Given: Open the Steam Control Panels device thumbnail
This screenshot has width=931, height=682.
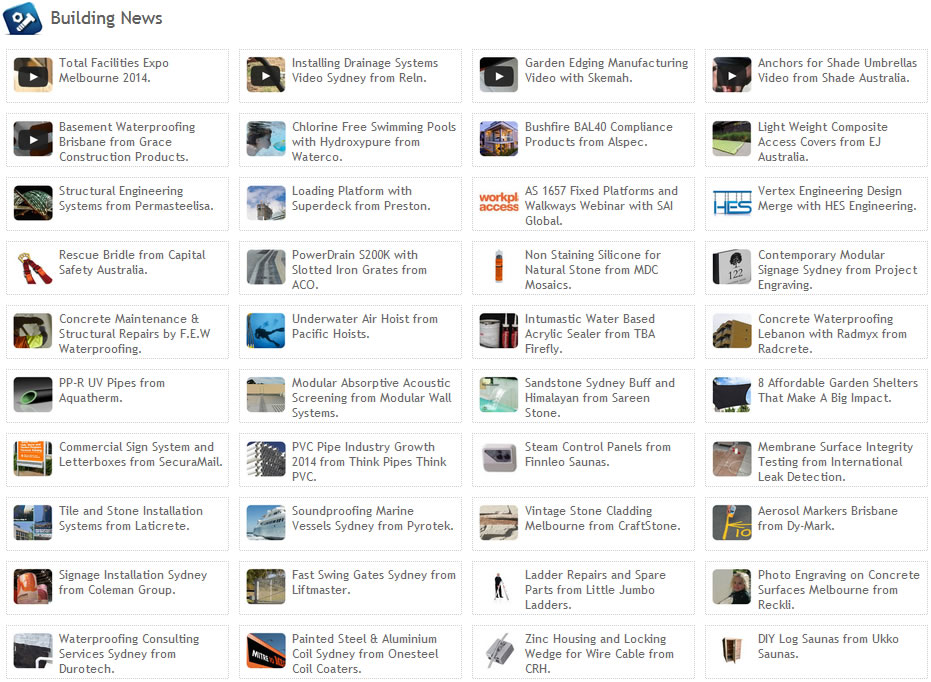Looking at the screenshot, I should 499,459.
